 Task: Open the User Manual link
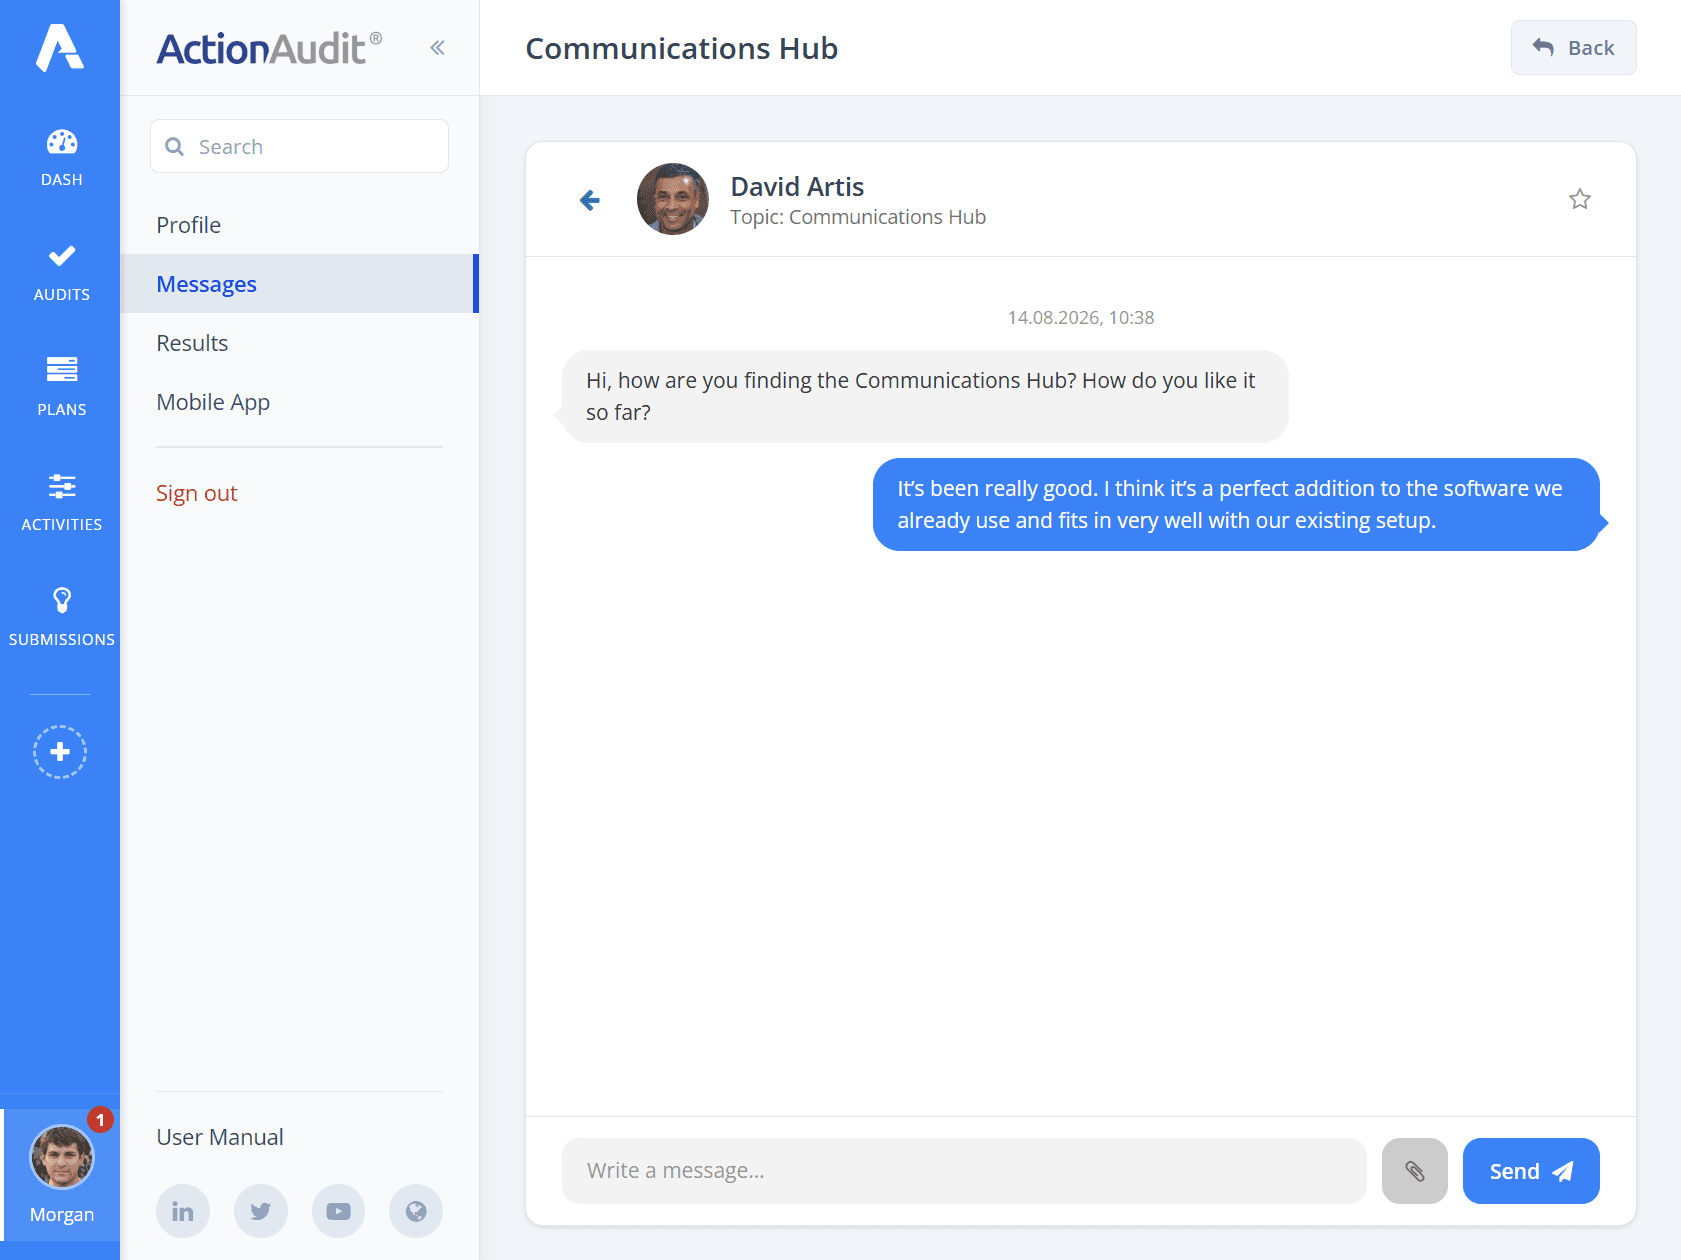click(x=220, y=1137)
